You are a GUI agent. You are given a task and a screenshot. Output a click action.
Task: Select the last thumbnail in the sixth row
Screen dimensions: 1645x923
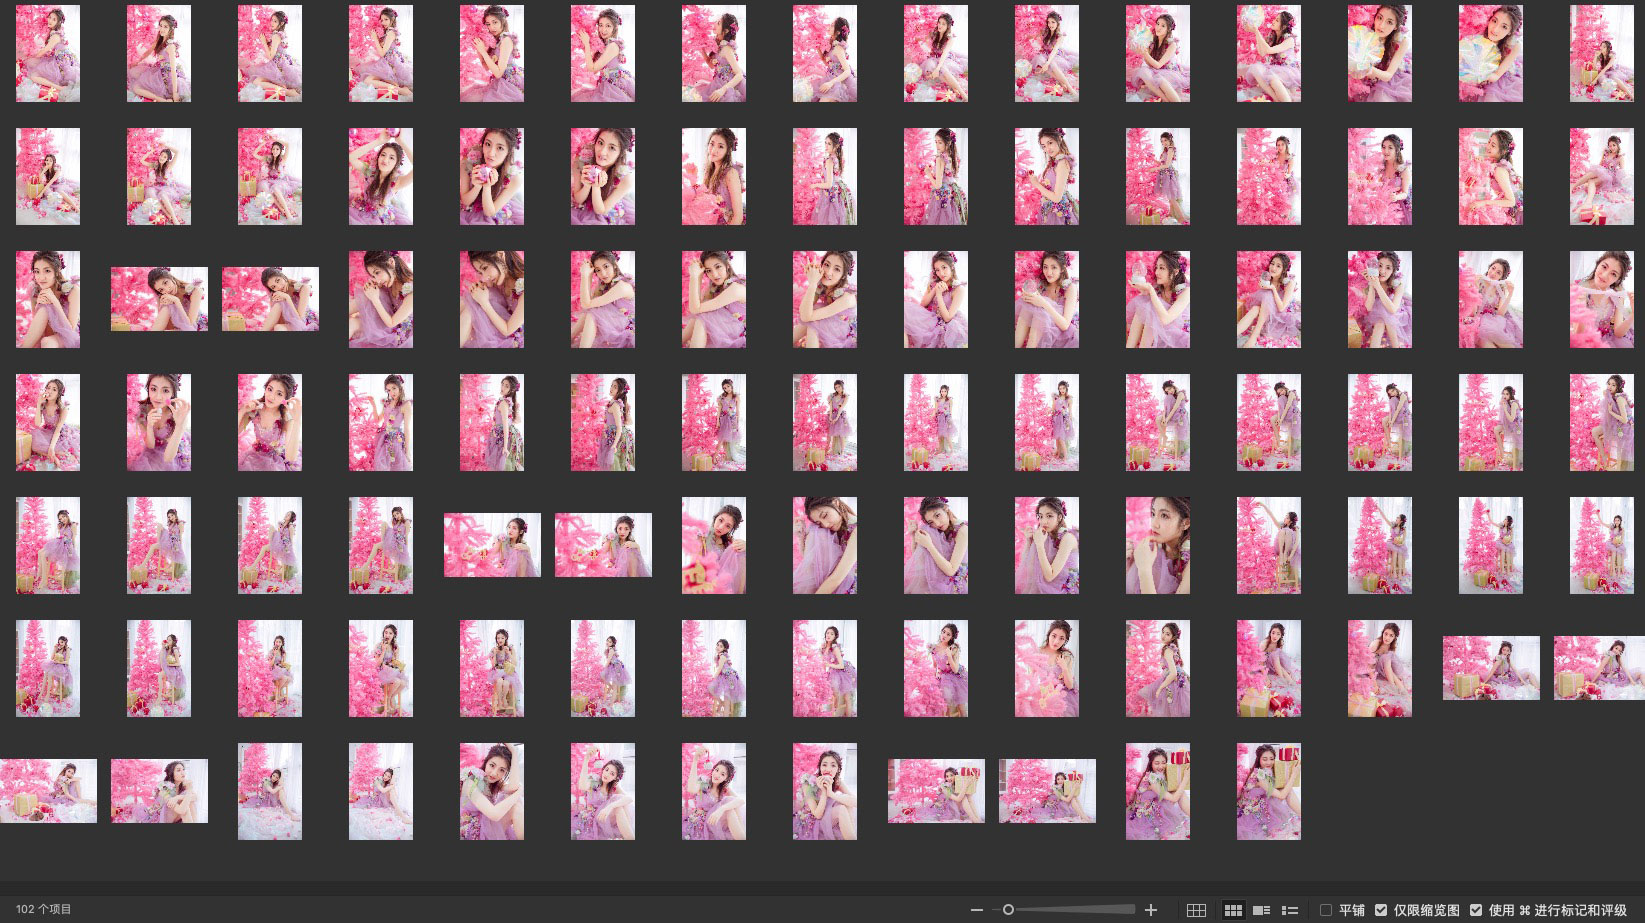[1598, 668]
